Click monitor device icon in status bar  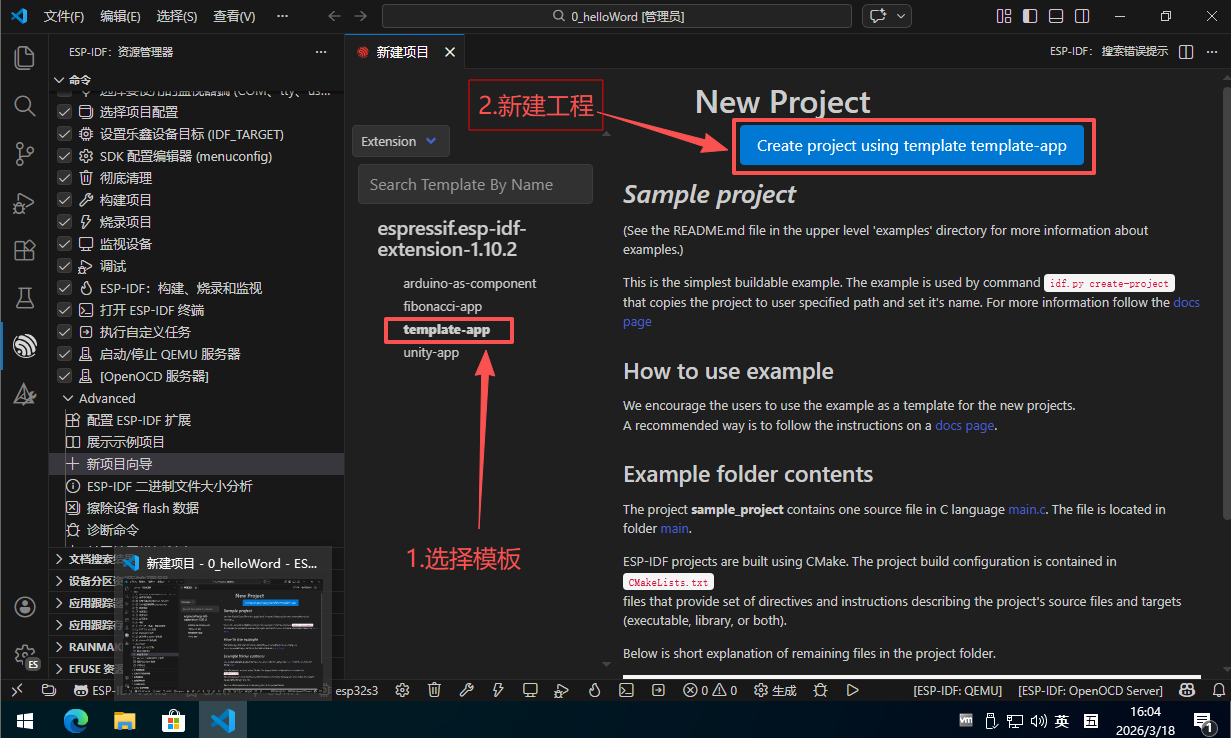(x=530, y=690)
